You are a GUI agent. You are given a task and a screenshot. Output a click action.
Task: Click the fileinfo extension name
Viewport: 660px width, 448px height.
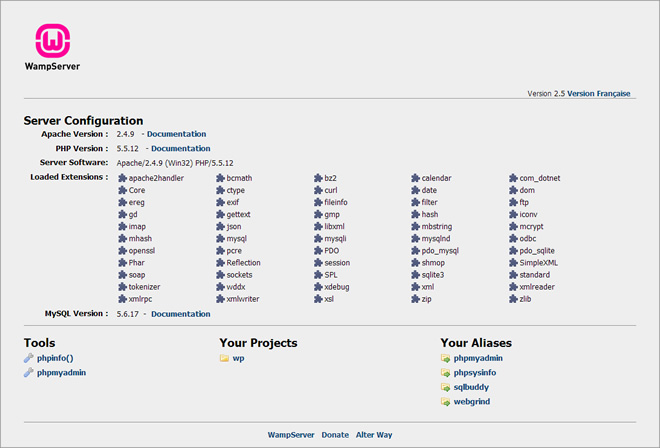tap(336, 203)
